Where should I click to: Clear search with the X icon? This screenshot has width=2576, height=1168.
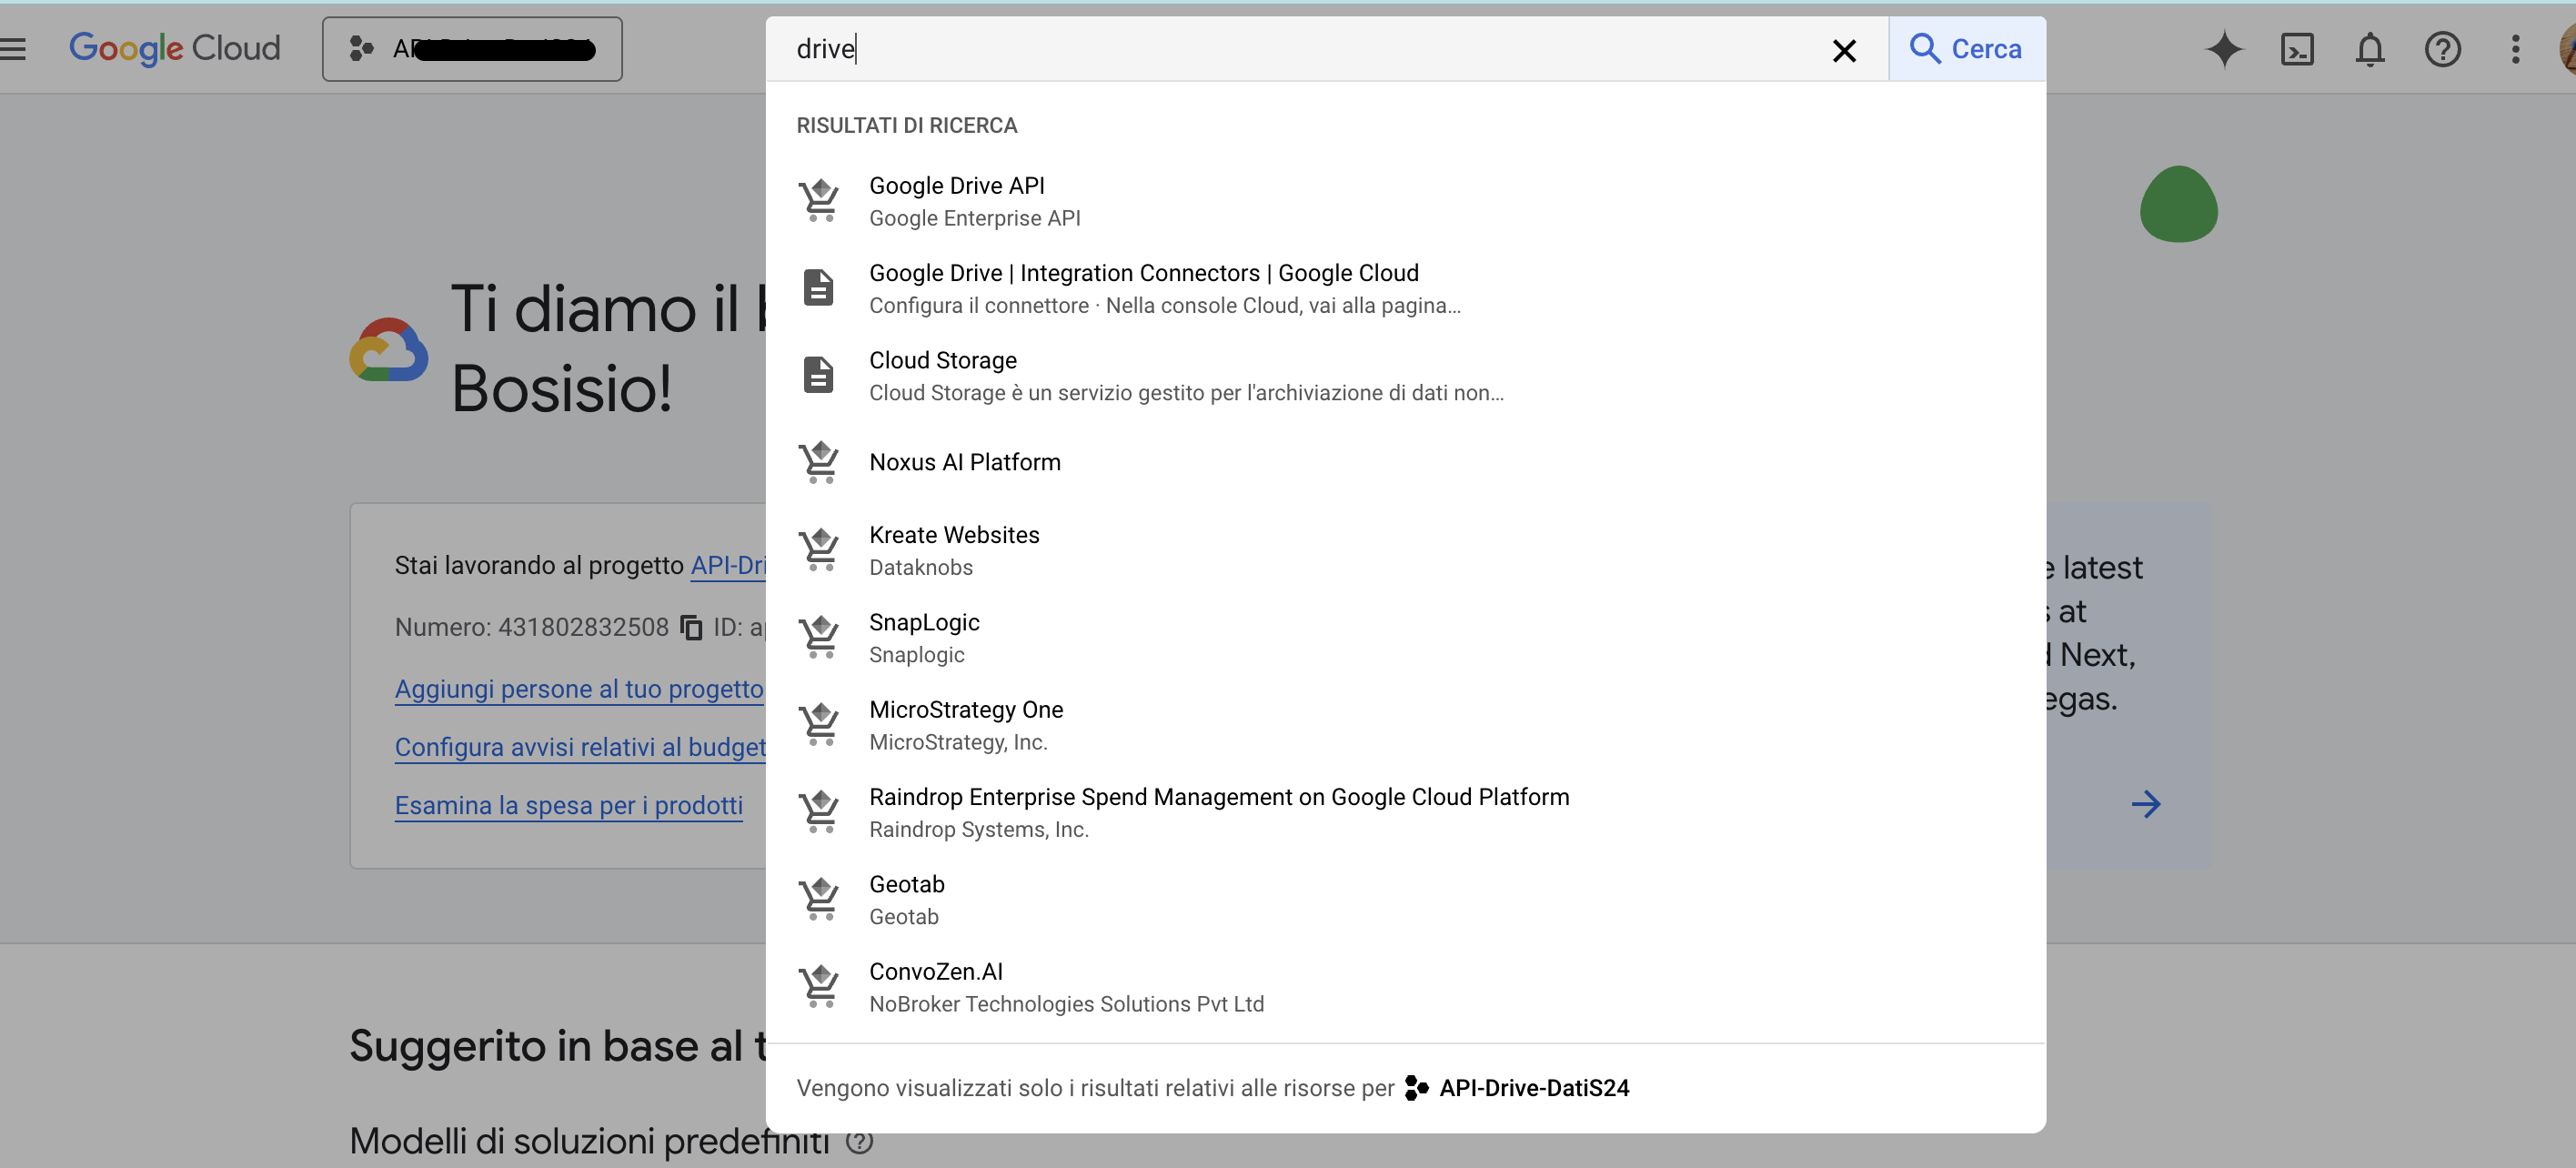click(x=1844, y=50)
